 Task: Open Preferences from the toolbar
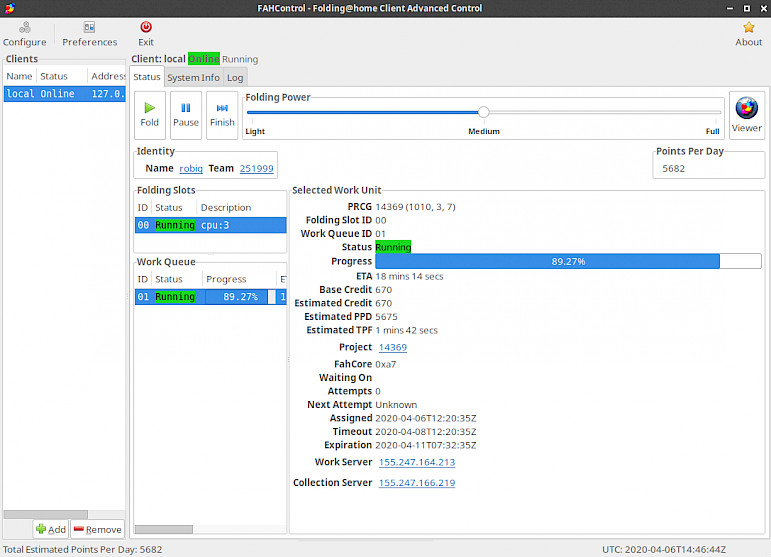tap(89, 34)
